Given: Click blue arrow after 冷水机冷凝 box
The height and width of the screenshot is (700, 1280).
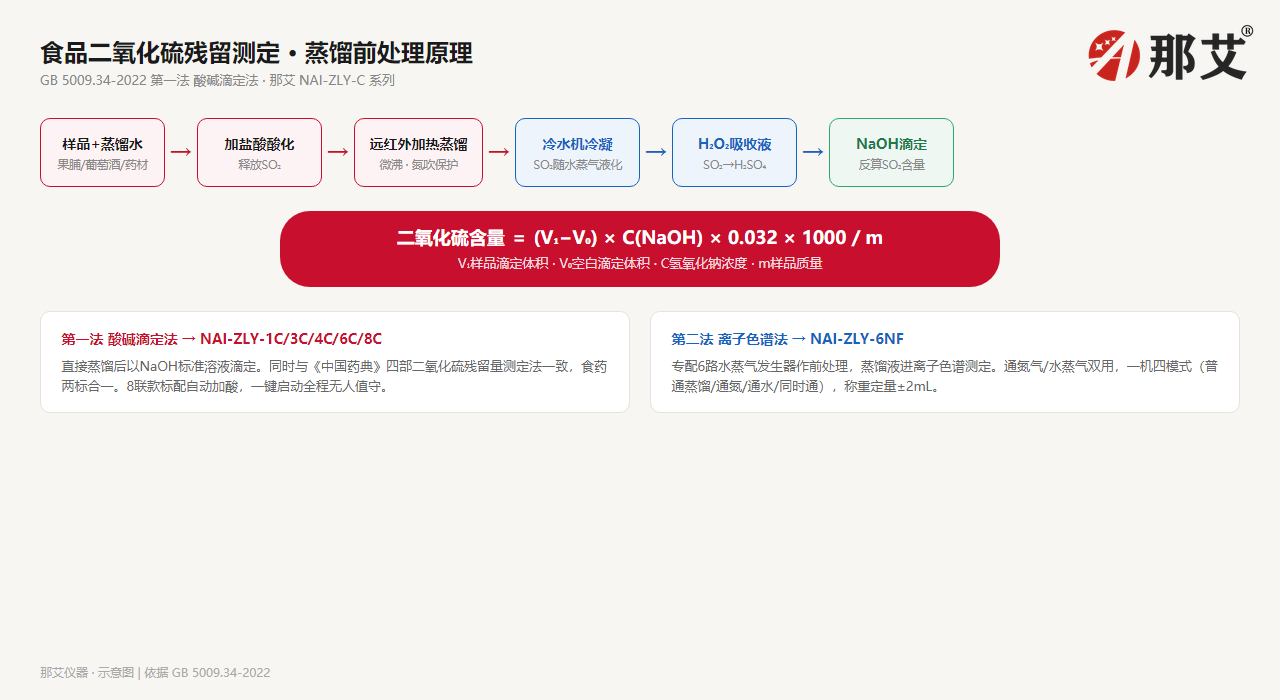Looking at the screenshot, I should 656,152.
